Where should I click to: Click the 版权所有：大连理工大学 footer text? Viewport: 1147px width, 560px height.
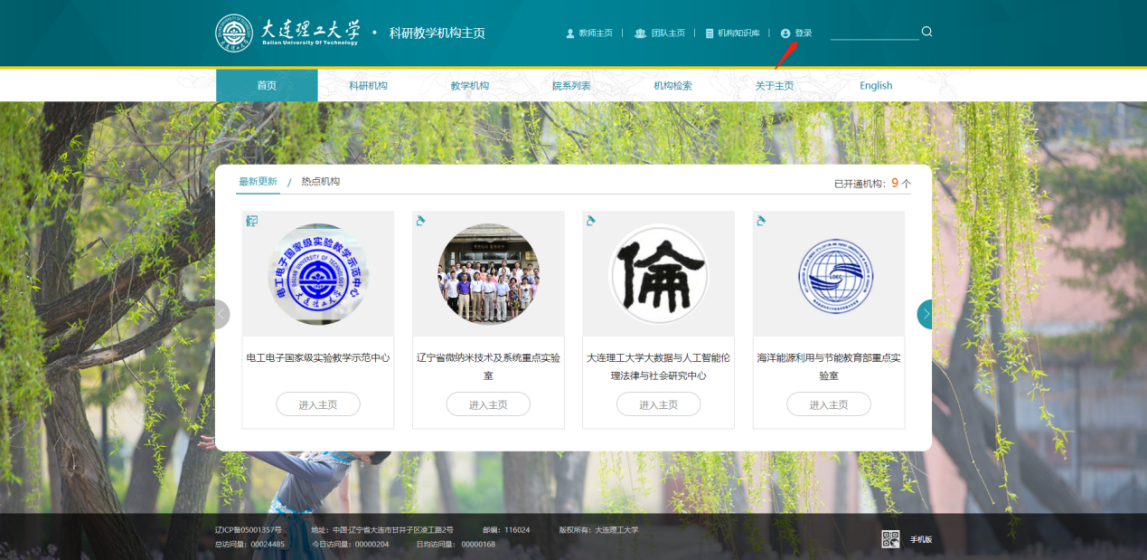pyautogui.click(x=598, y=530)
